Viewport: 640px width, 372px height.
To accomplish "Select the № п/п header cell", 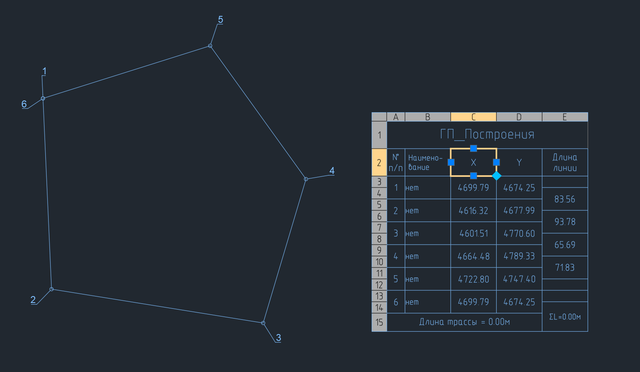I will click(396, 163).
